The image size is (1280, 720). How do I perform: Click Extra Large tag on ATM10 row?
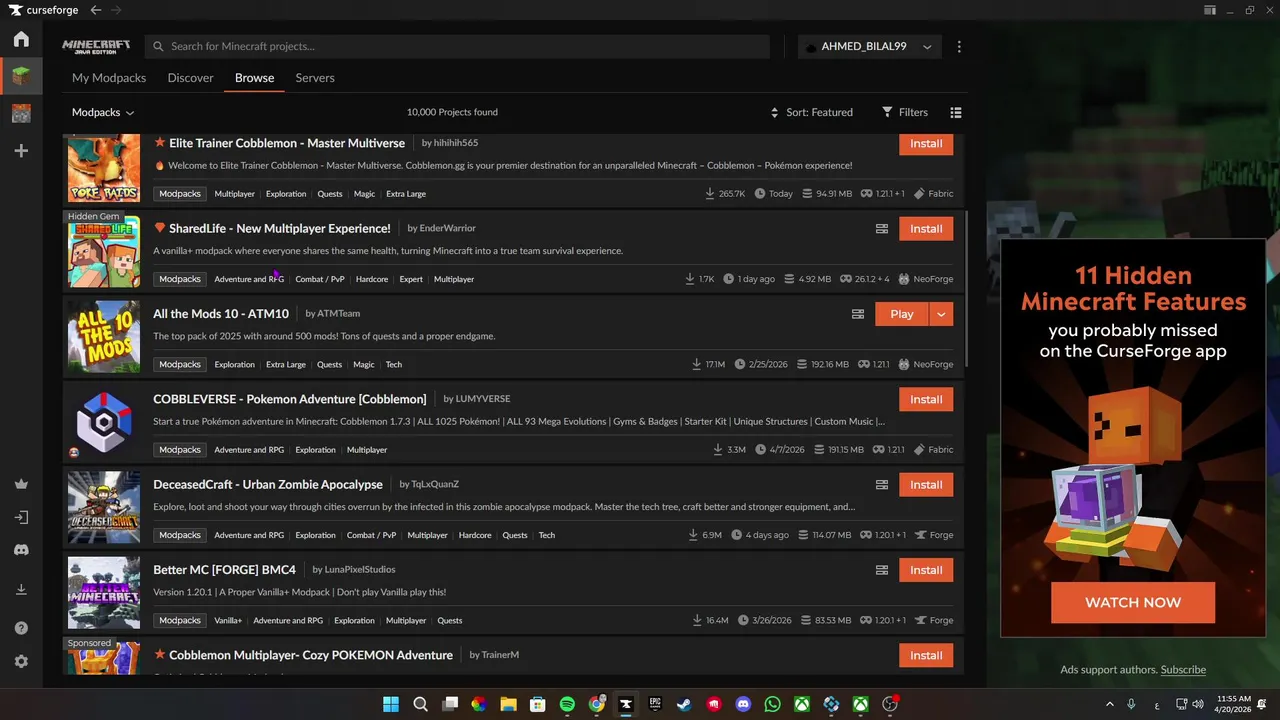click(x=286, y=365)
